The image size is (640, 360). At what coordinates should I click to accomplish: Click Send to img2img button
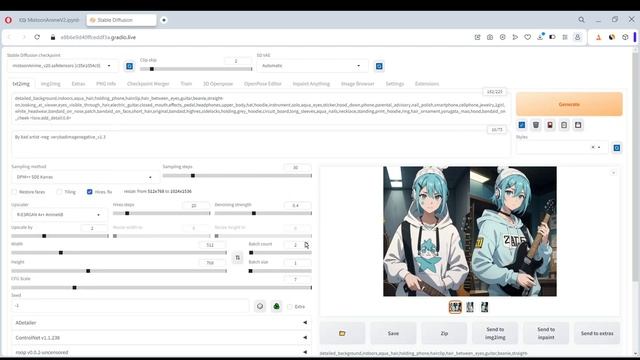coord(495,333)
